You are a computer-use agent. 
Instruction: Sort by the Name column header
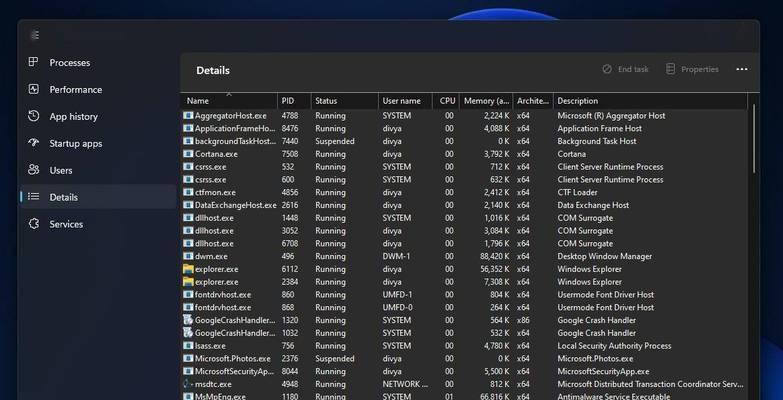(229, 101)
